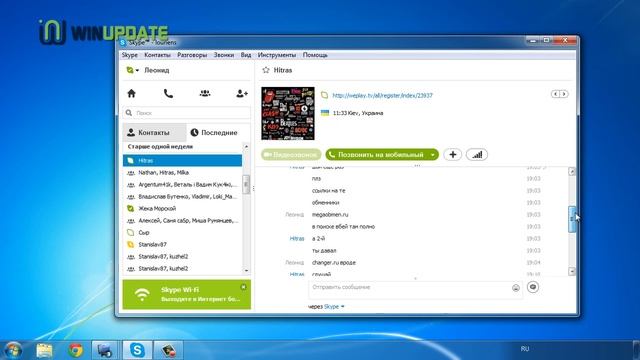The image size is (640, 360).
Task: Open the Nathan, Hitras, Milka group chat
Action: 182,173
